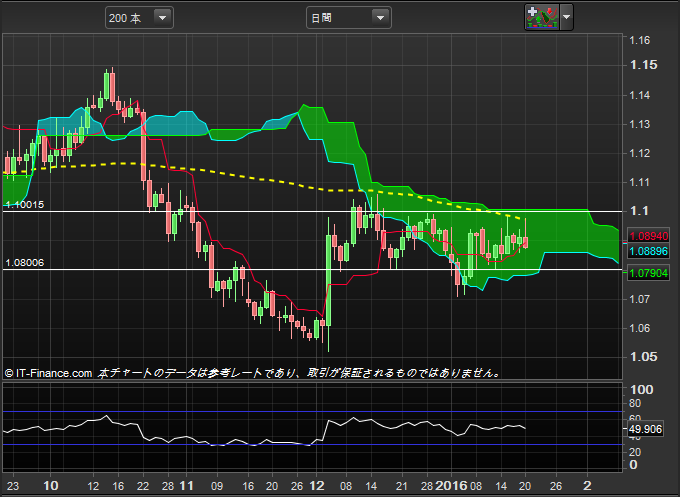Expand the indicator menu arrow beside chart icon
680x497 pixels.
tap(566, 17)
